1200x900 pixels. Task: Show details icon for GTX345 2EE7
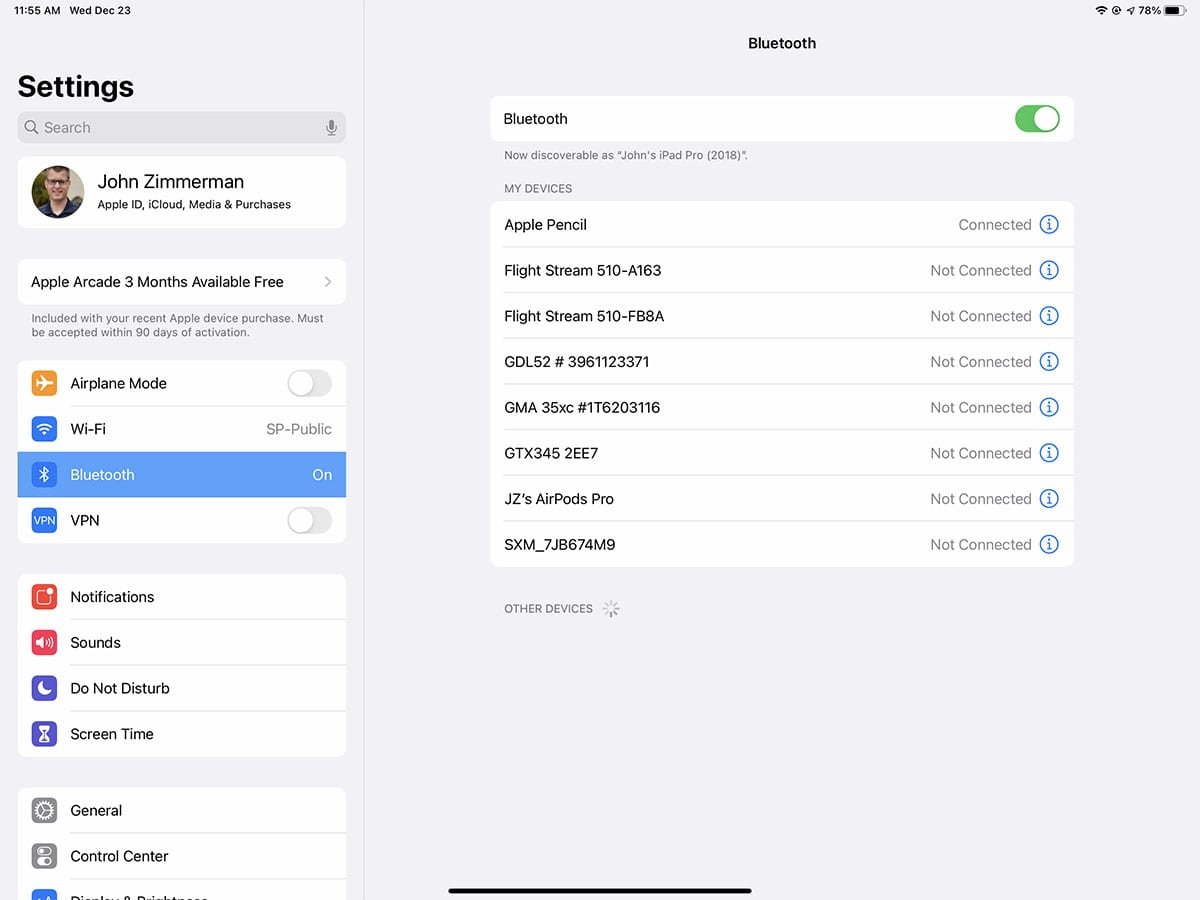point(1049,453)
